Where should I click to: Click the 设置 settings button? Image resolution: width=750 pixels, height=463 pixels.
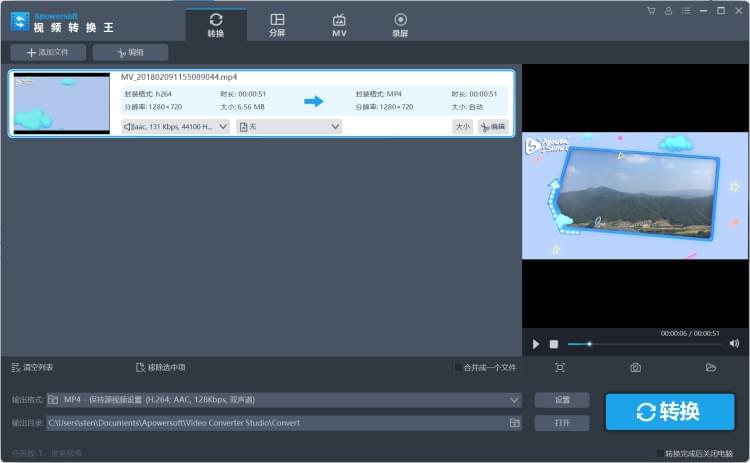pos(562,400)
